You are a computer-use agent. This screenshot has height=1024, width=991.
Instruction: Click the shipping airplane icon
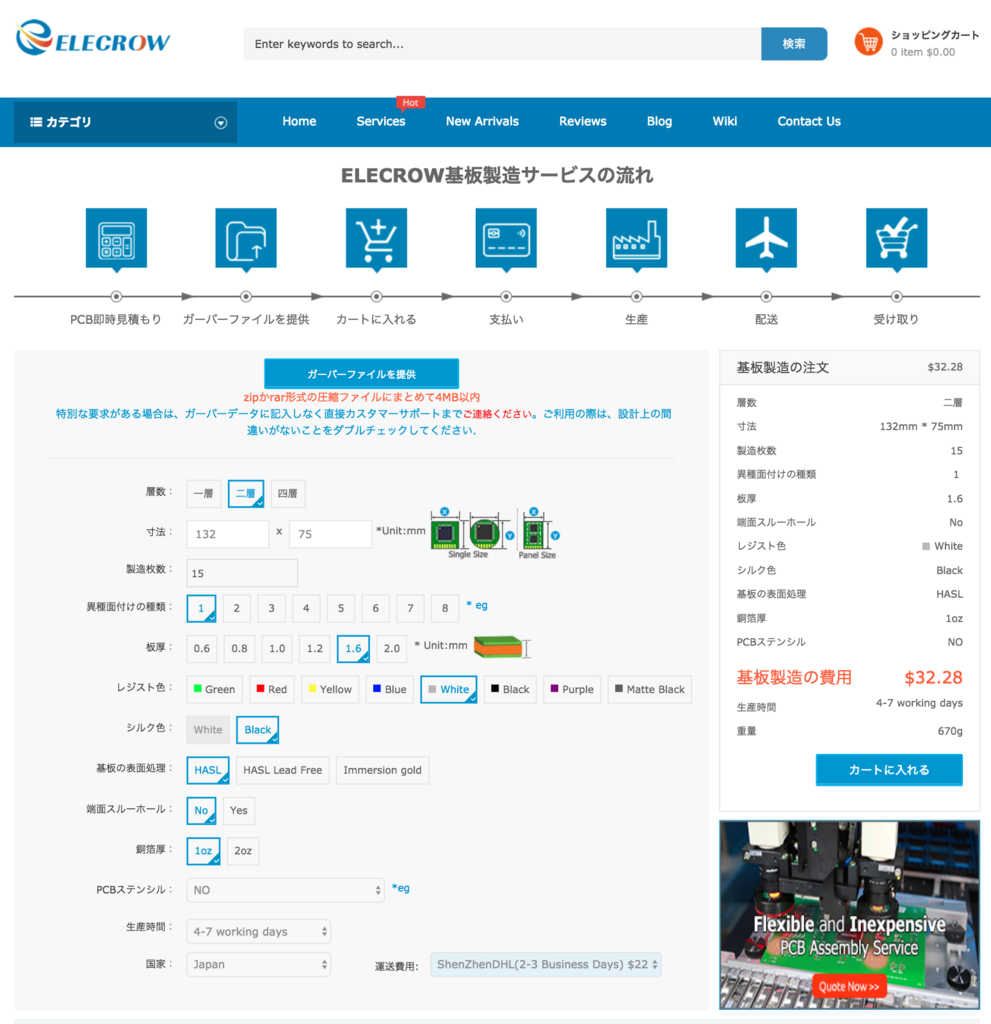coord(766,238)
